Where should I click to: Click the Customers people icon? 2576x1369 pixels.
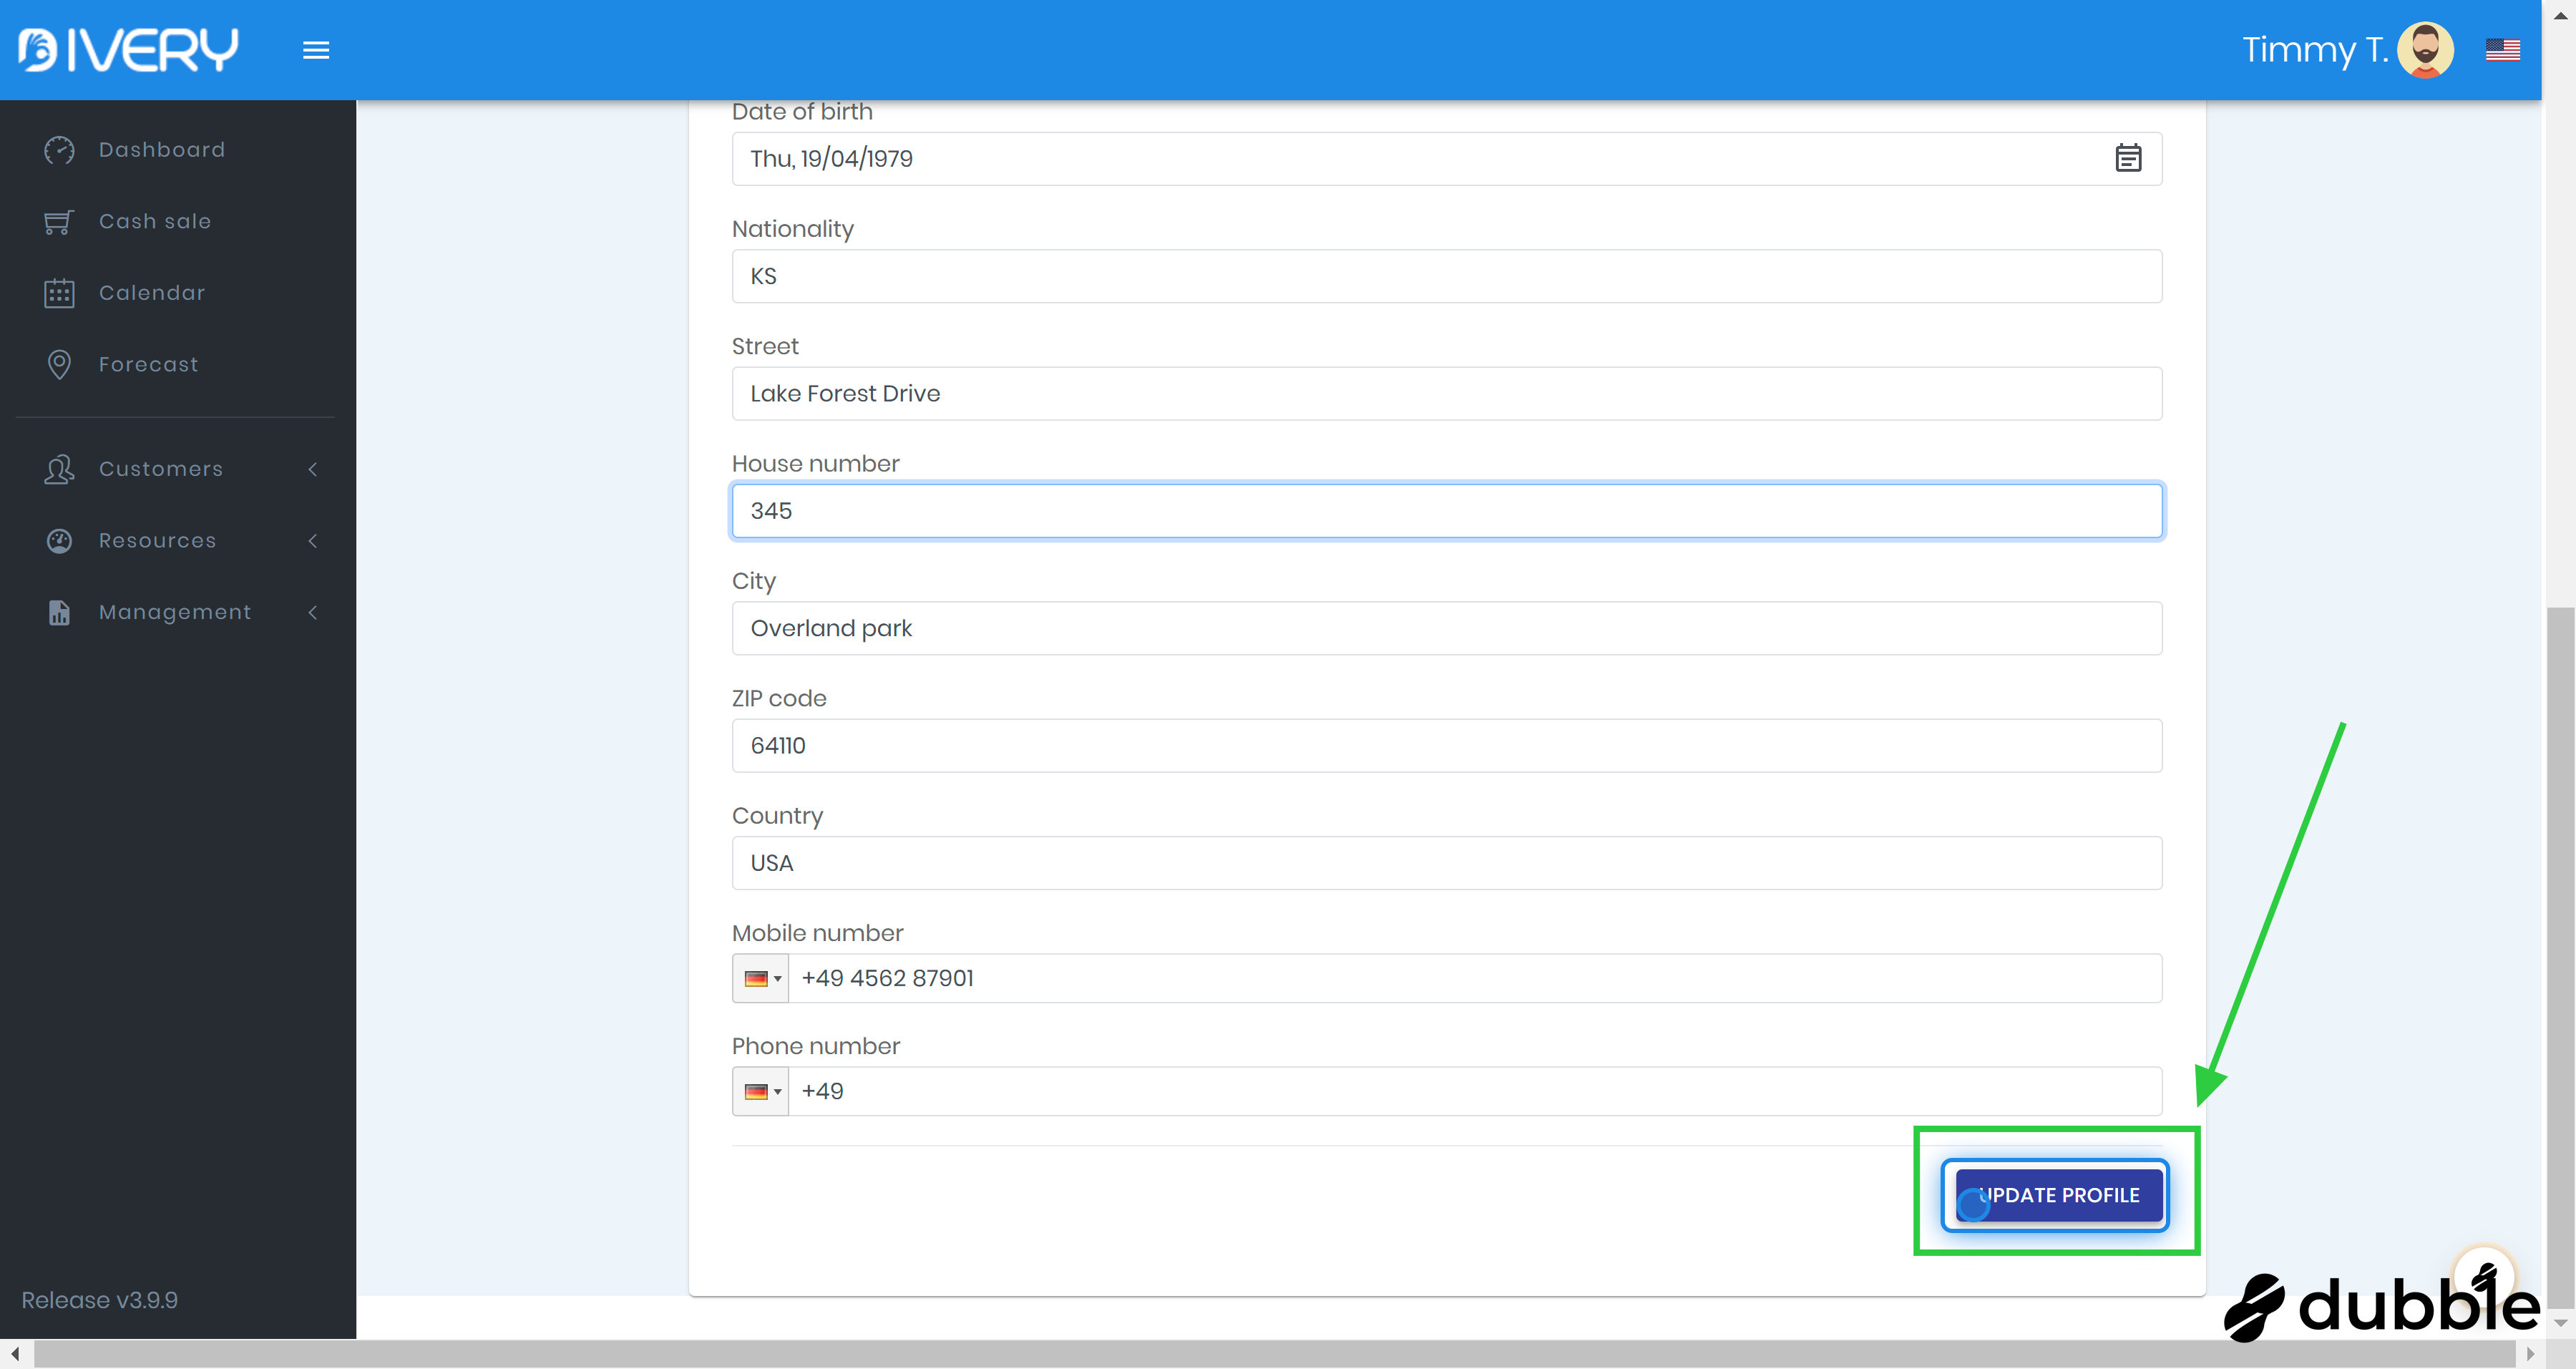click(59, 469)
